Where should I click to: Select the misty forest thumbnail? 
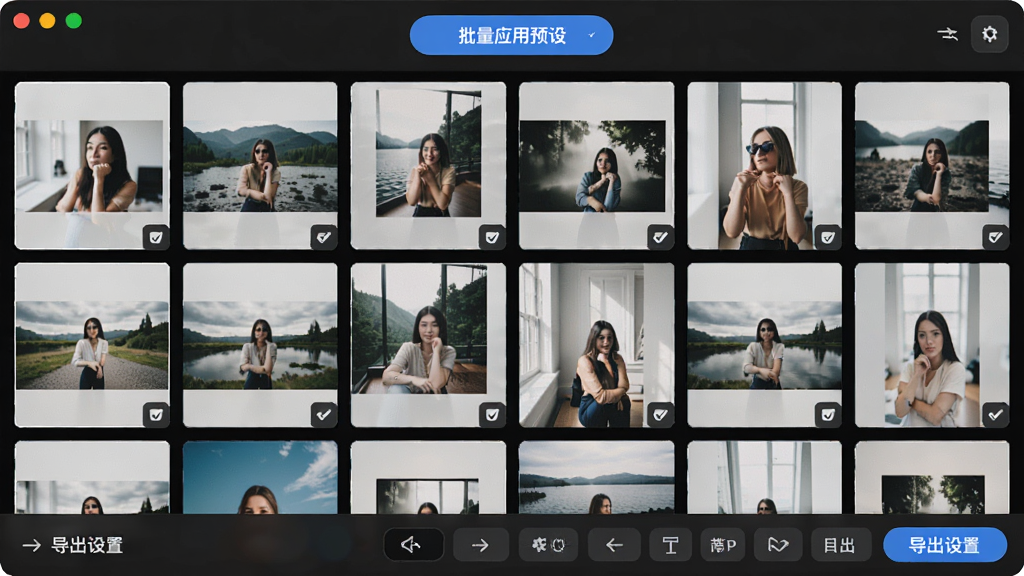(596, 165)
